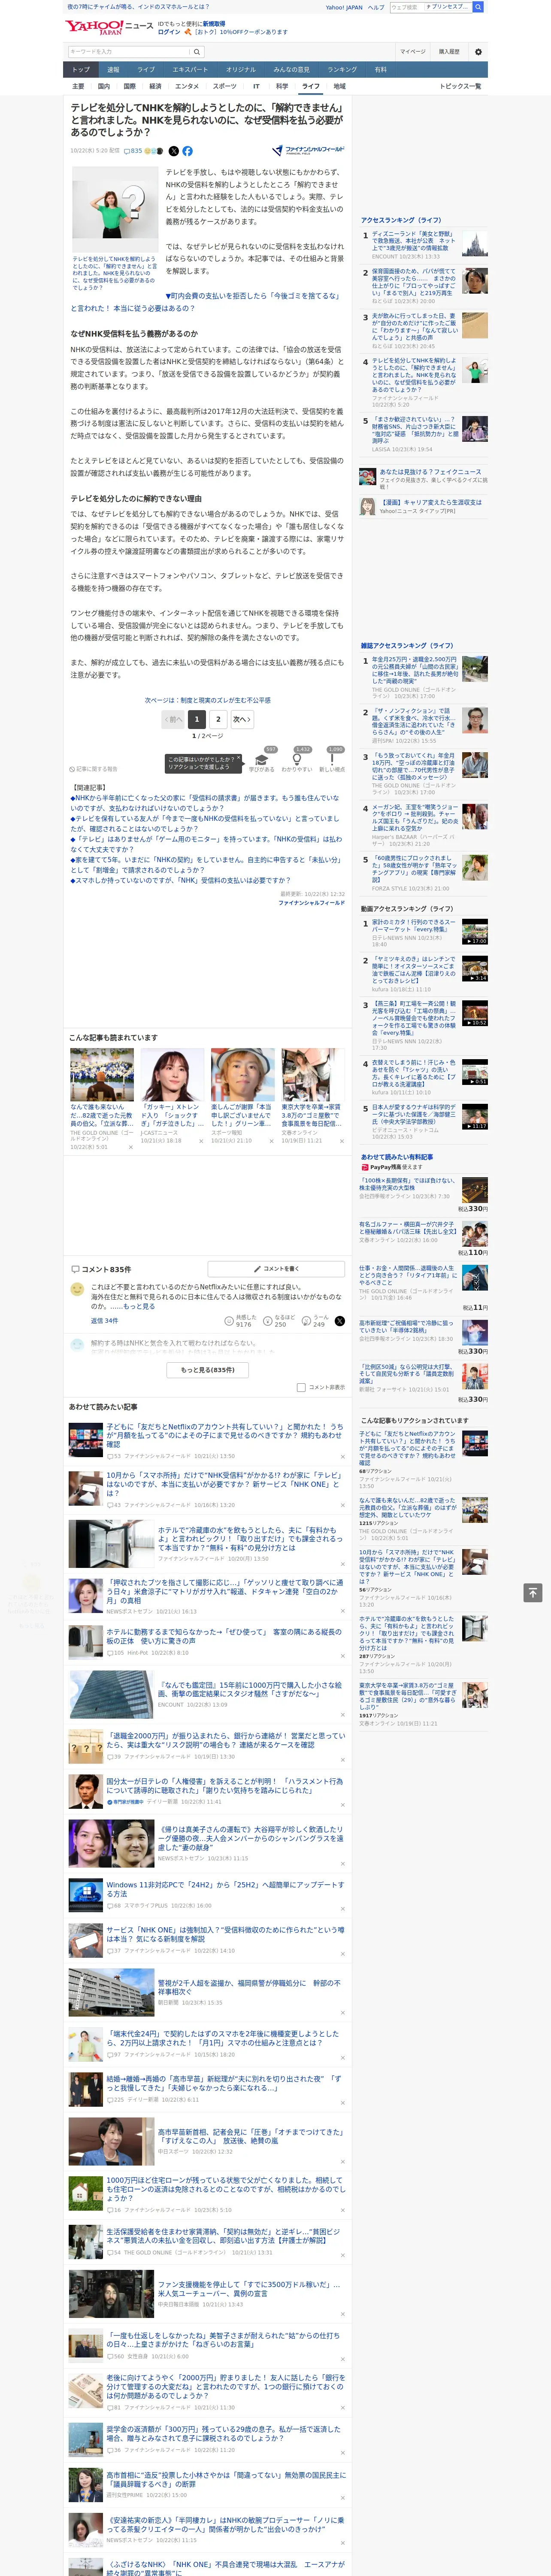Go to article page 2
551x2576 pixels.
click(x=218, y=719)
